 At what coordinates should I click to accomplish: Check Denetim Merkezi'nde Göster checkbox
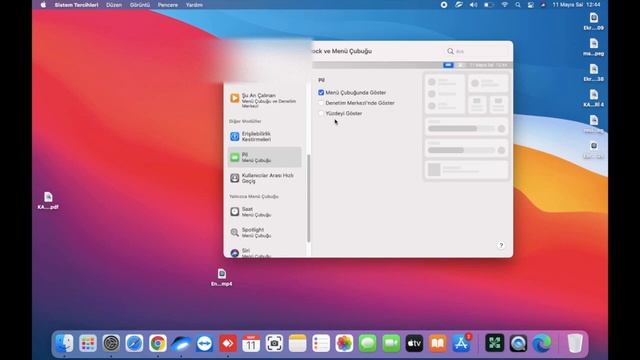321,103
